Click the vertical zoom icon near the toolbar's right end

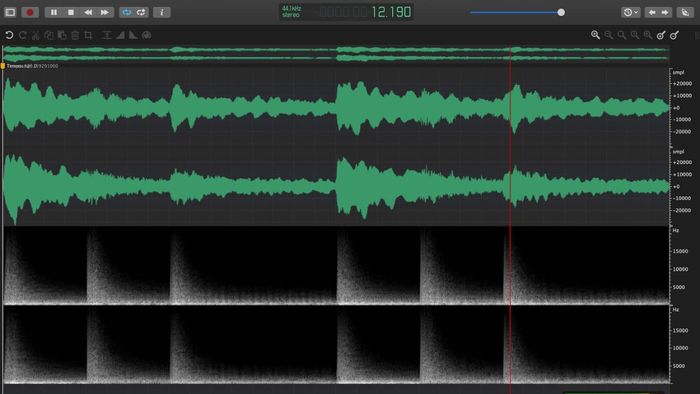coord(674,35)
